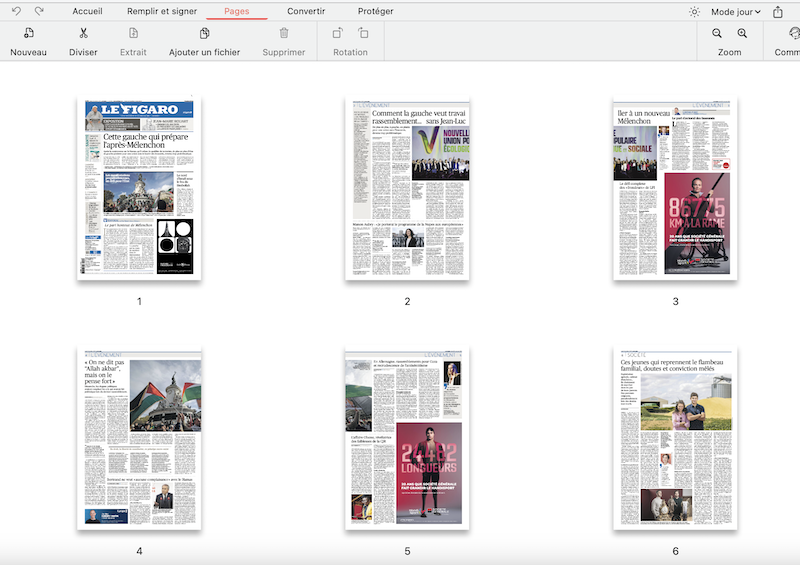This screenshot has width=800, height=565.
Task: Rotate pages left with rotation icon
Action: click(338, 34)
